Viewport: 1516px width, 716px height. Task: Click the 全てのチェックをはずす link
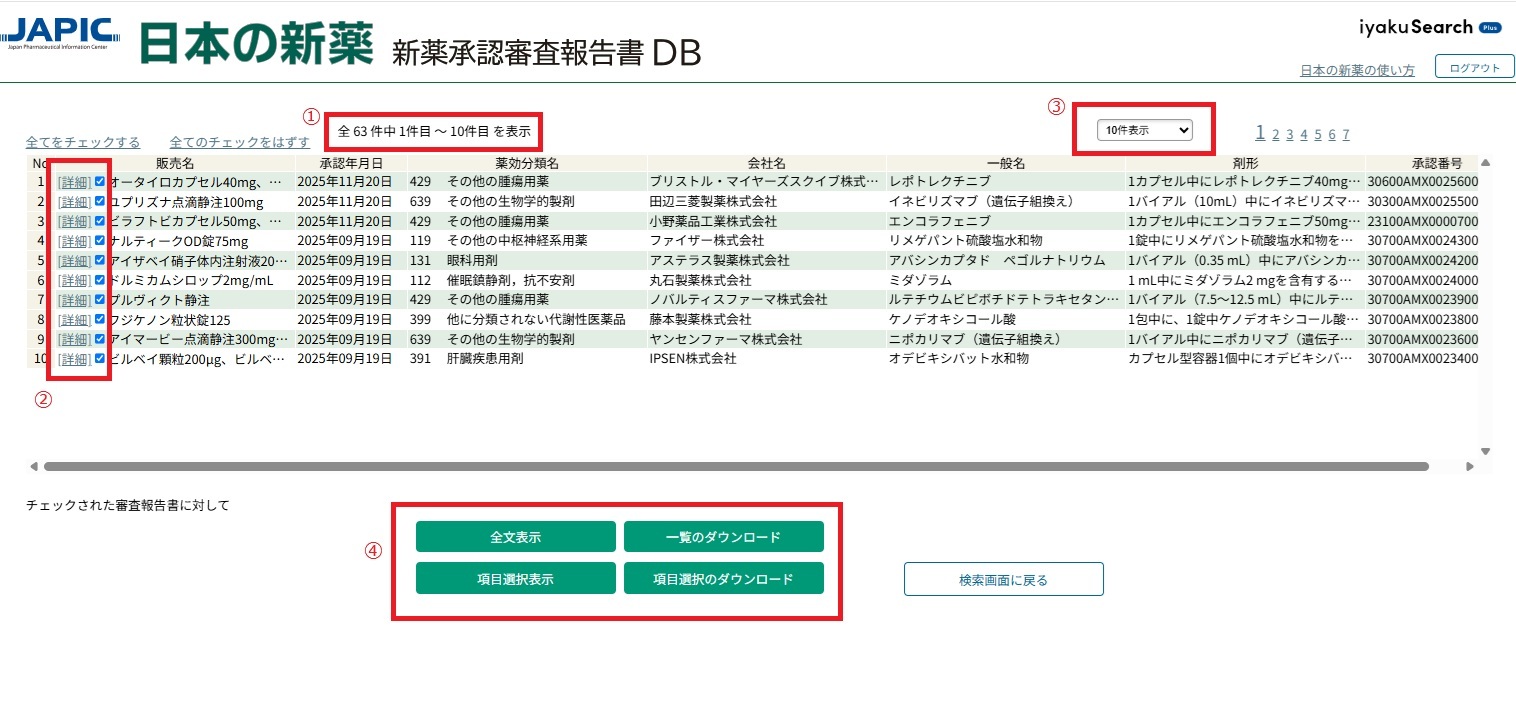point(240,142)
